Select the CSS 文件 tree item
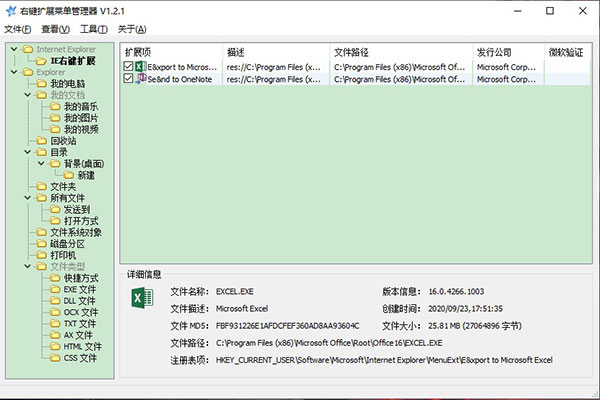Screen dimensions: 600x400 pos(80,358)
